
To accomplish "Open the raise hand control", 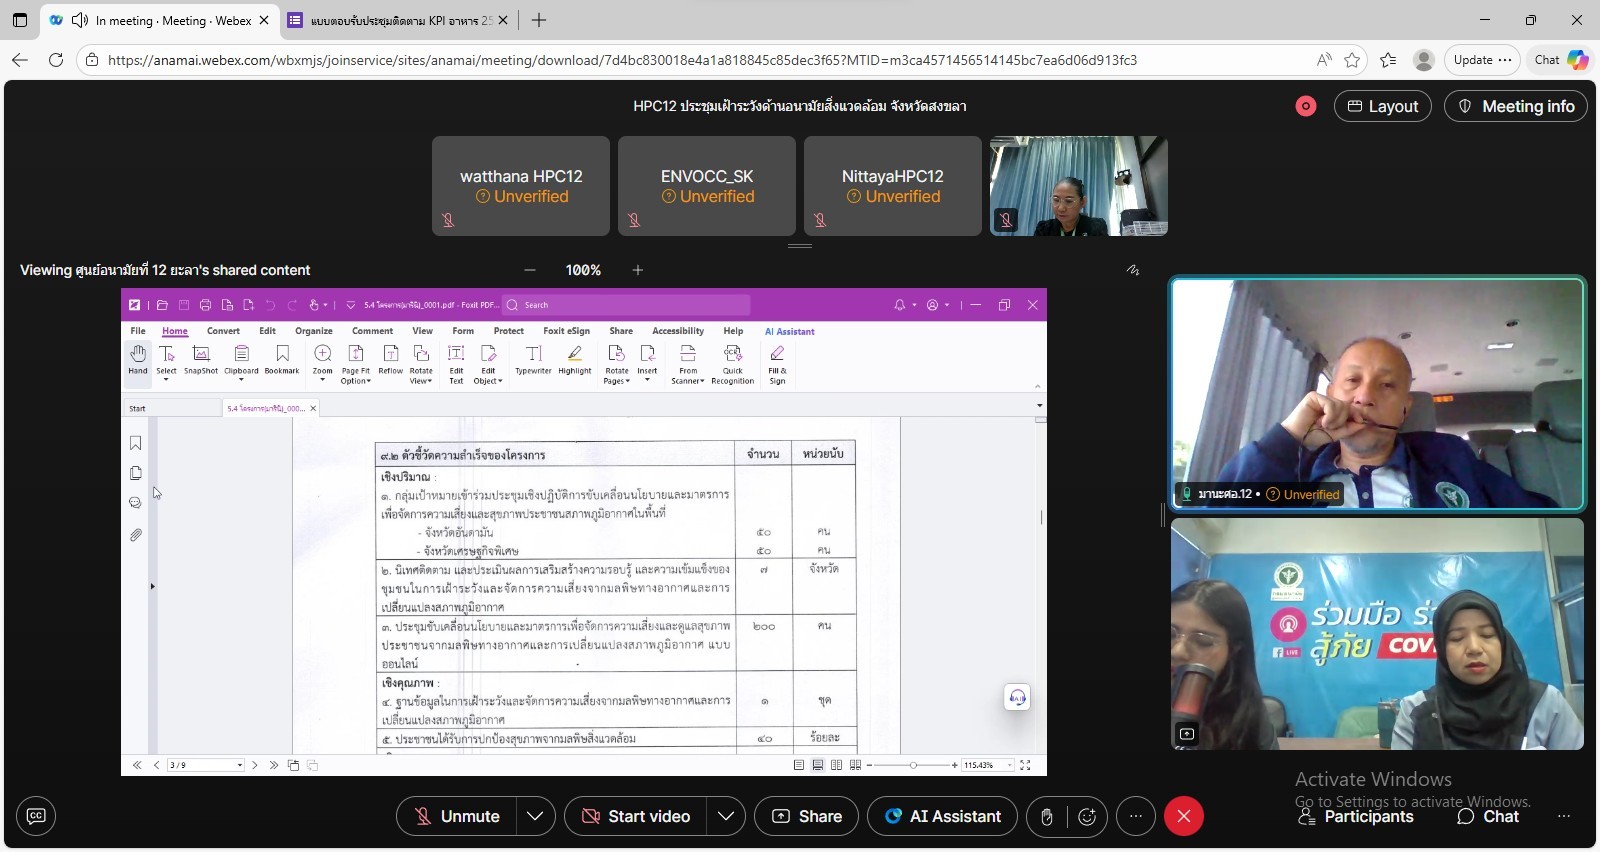I will (1046, 817).
